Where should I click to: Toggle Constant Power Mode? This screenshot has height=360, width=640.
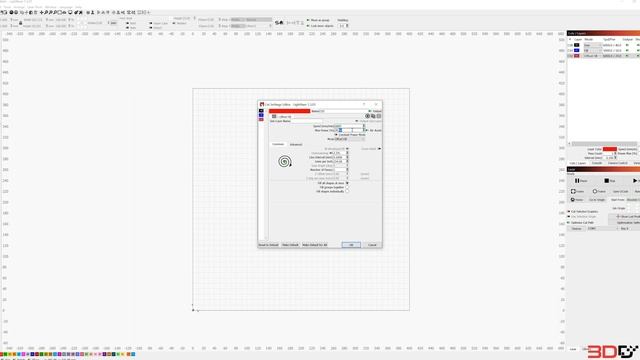click(x=336, y=135)
